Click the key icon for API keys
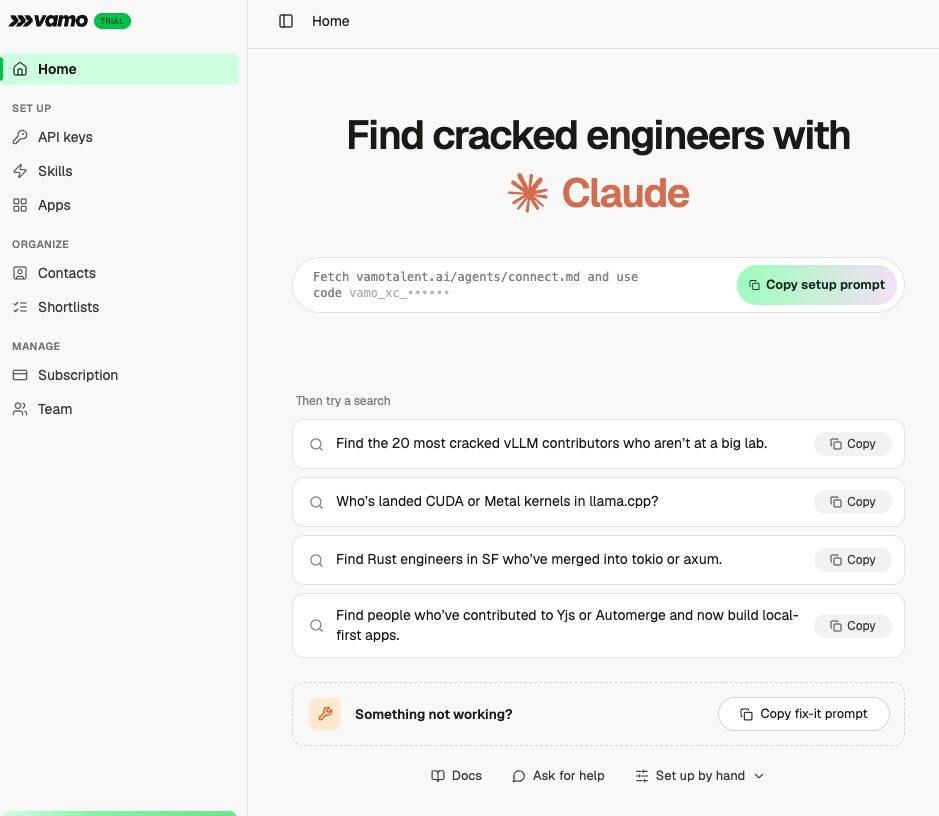Viewport: 939px width, 816px height. [x=20, y=137]
